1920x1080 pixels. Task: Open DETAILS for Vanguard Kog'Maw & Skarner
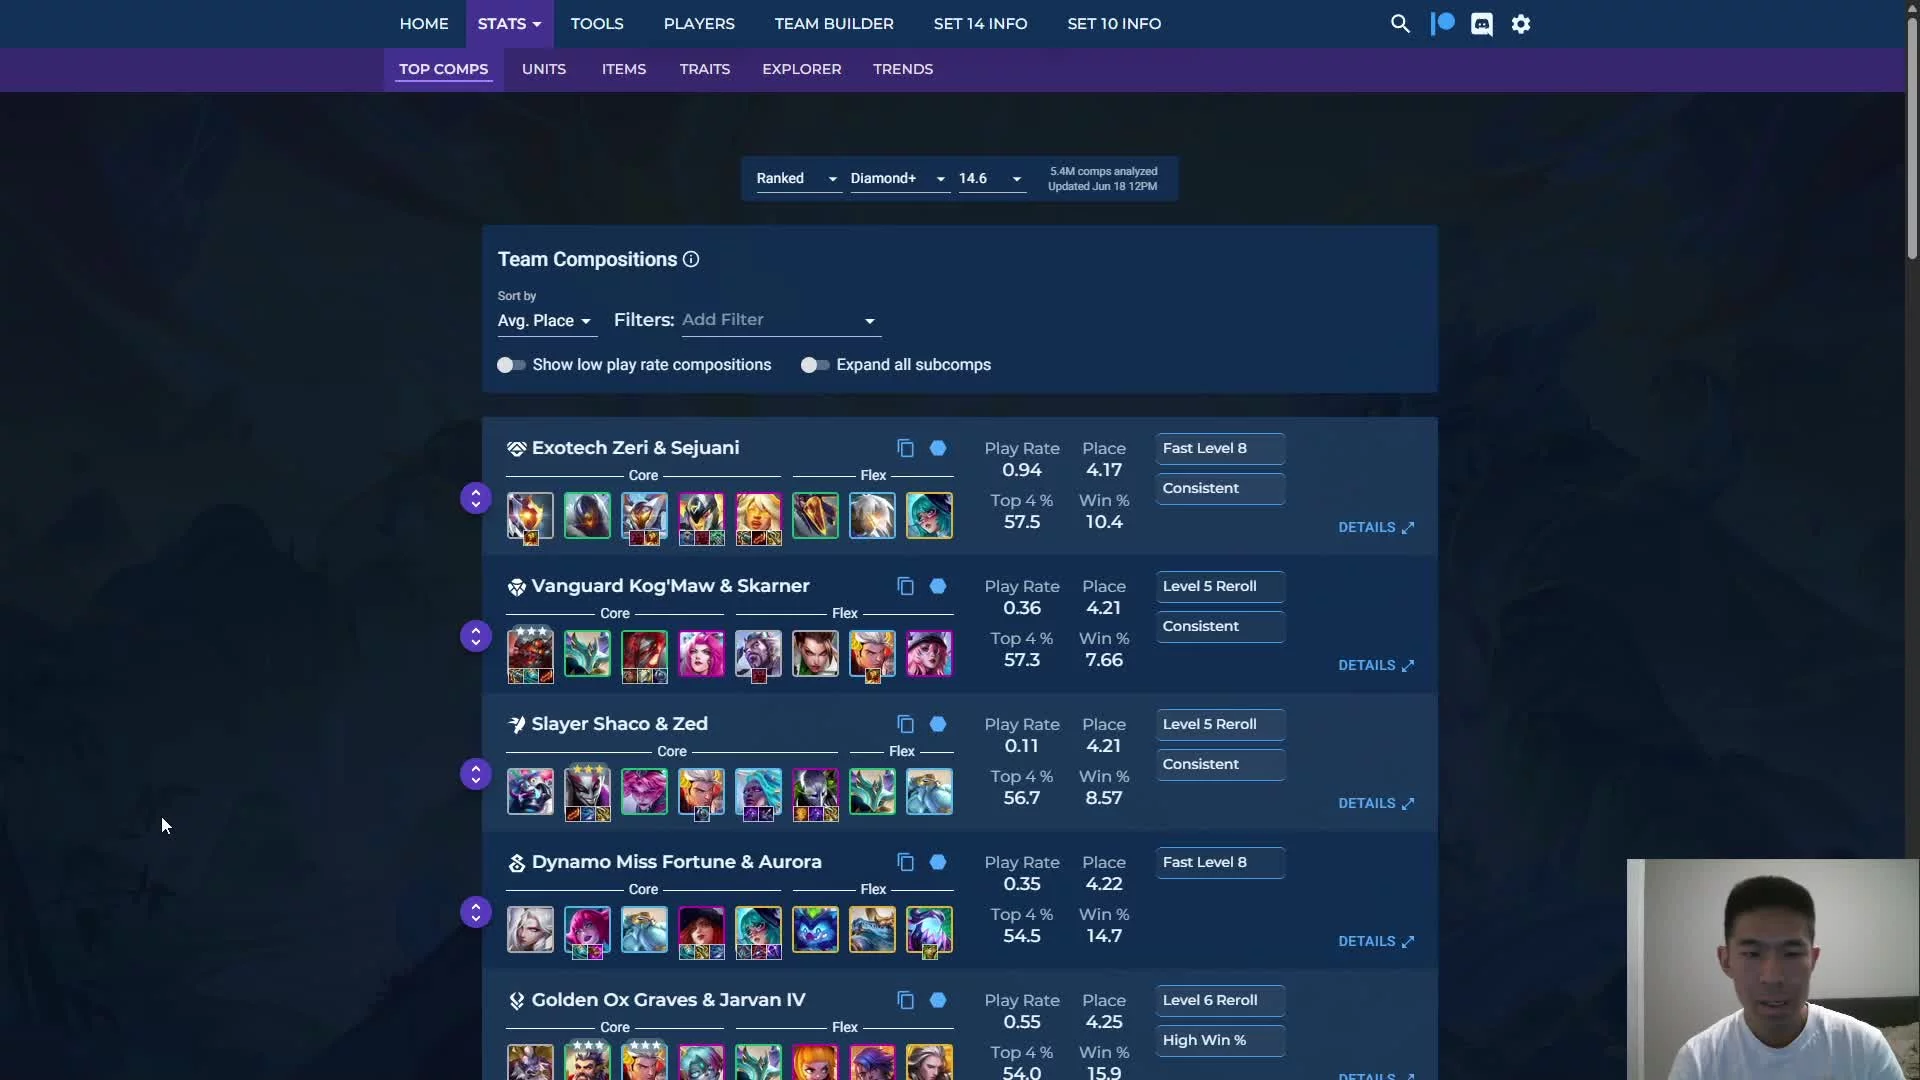point(1376,666)
